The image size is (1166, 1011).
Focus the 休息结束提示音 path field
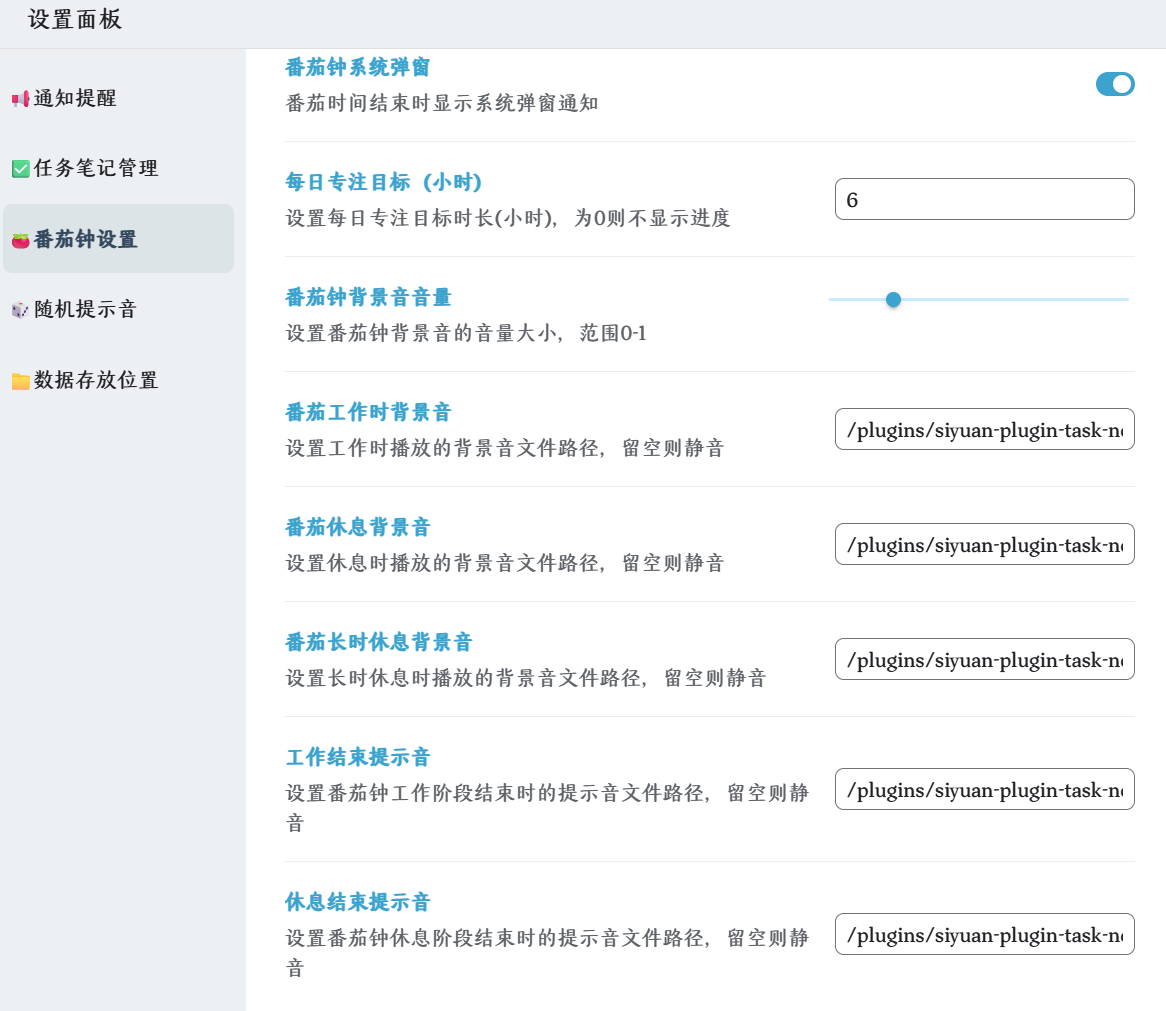pyautogui.click(x=984, y=935)
